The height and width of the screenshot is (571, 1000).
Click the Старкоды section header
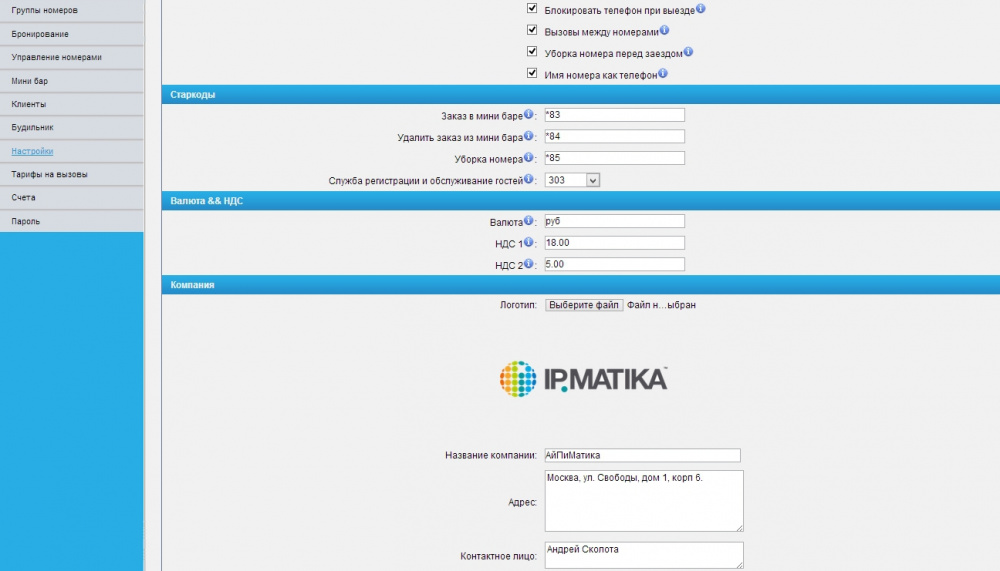point(580,94)
